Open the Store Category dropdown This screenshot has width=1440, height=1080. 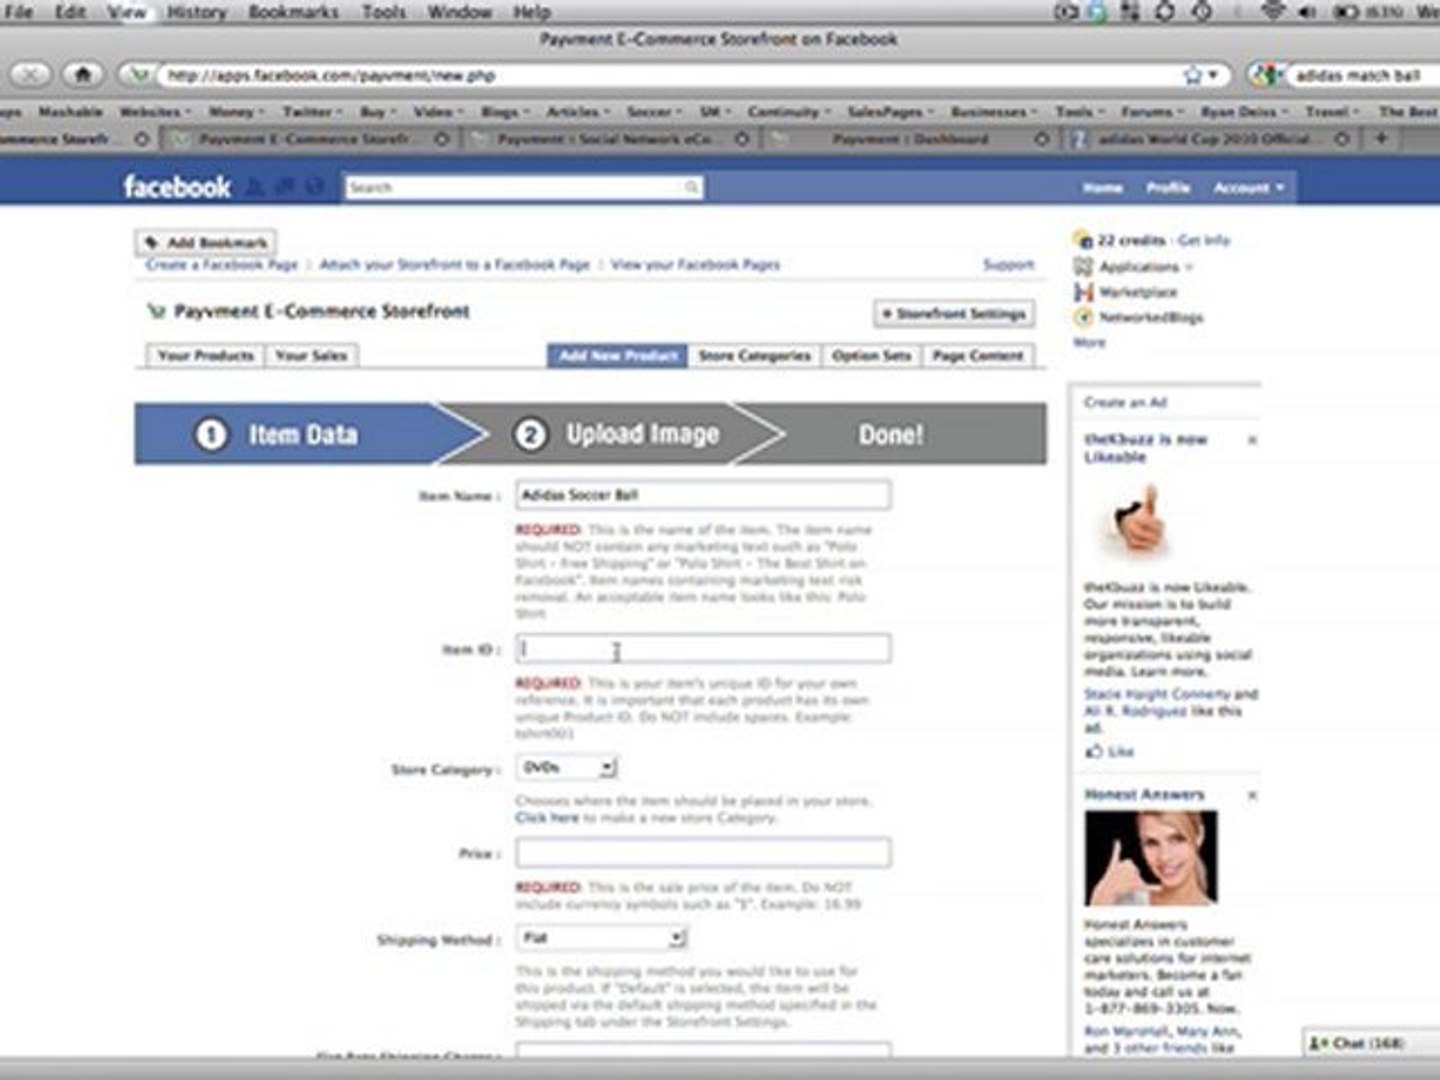(567, 767)
